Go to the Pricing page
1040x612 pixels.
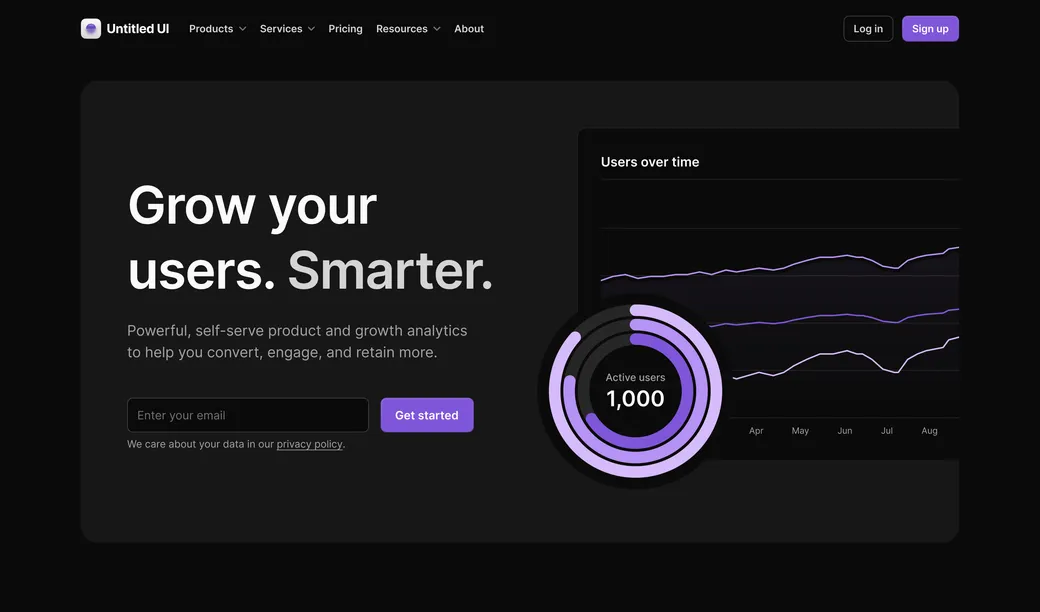[x=346, y=29]
